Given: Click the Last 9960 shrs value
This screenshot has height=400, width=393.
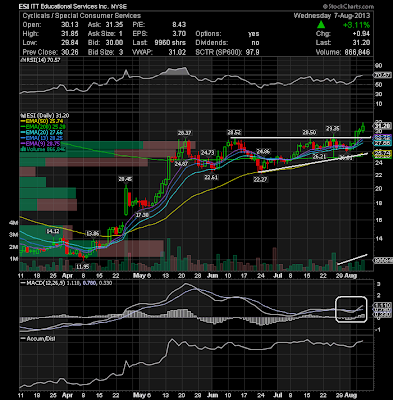Looking at the screenshot, I should tap(170, 43).
